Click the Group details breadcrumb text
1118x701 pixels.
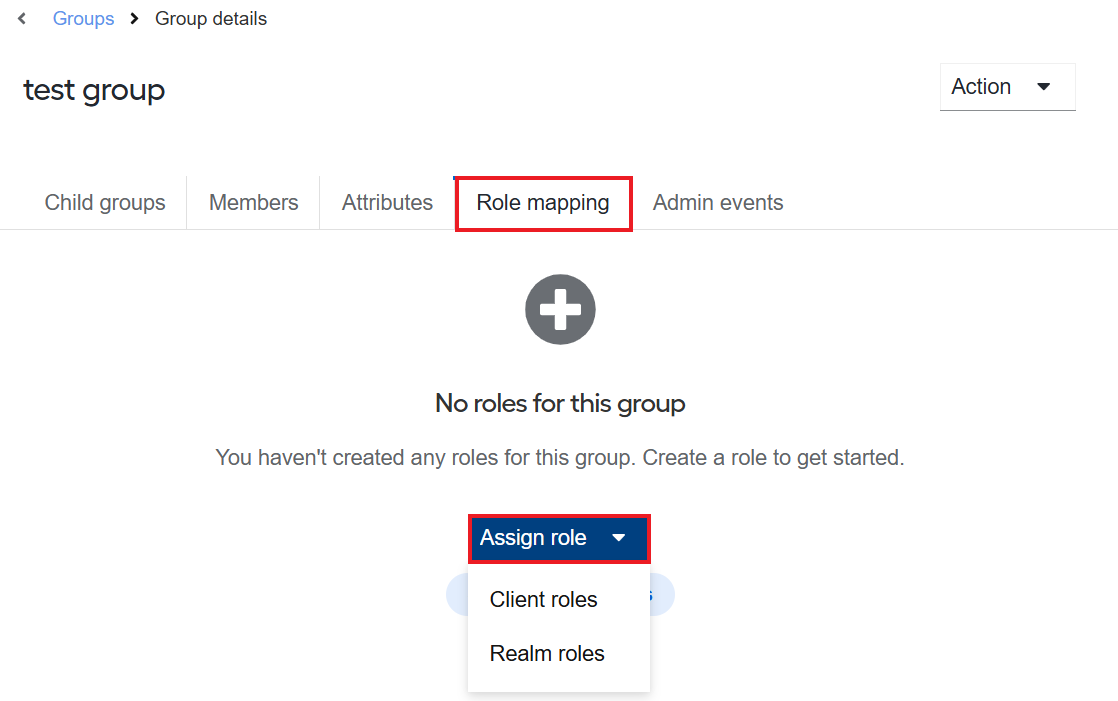click(211, 19)
